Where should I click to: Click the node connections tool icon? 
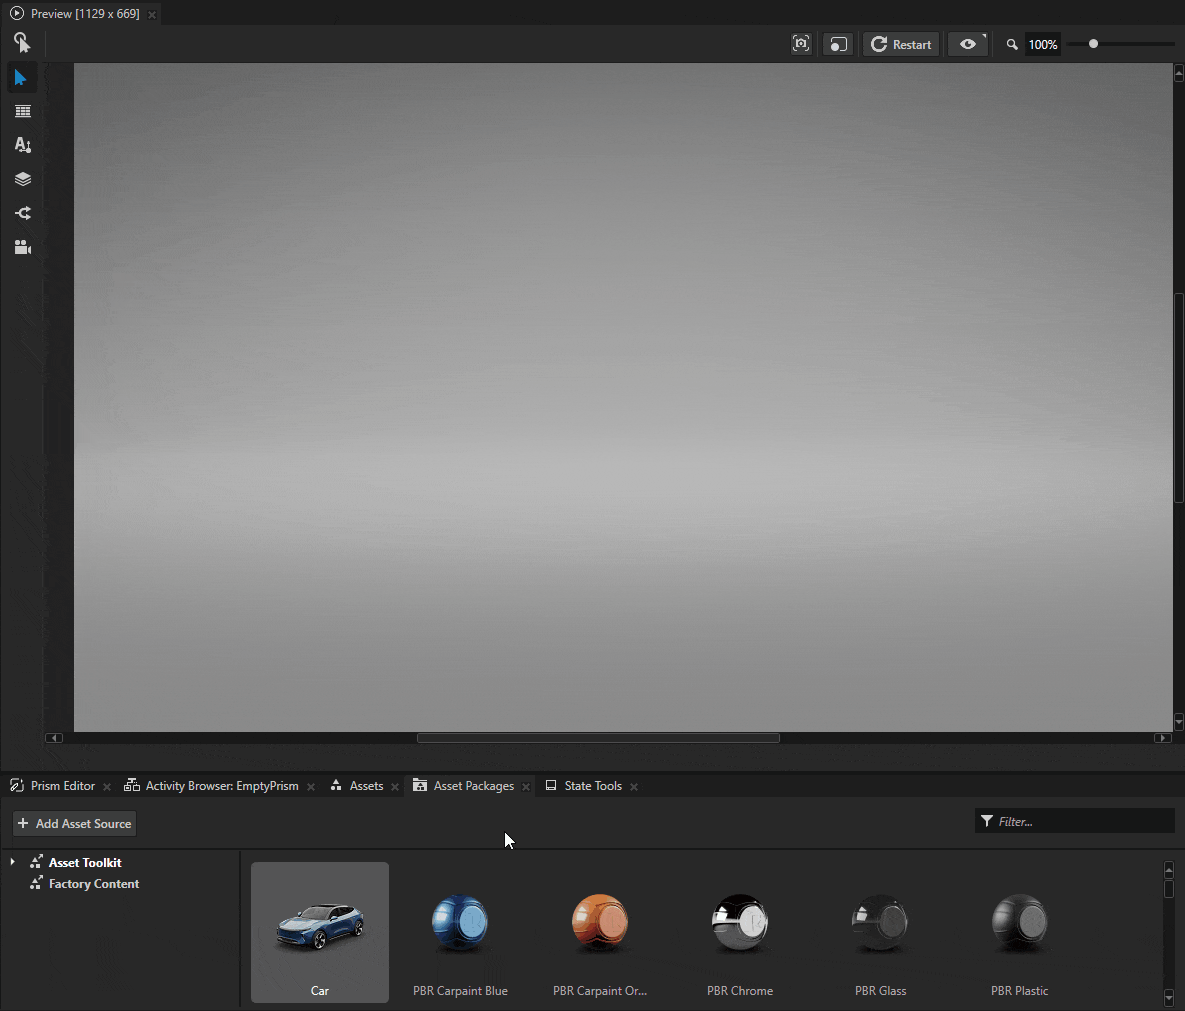click(22, 213)
